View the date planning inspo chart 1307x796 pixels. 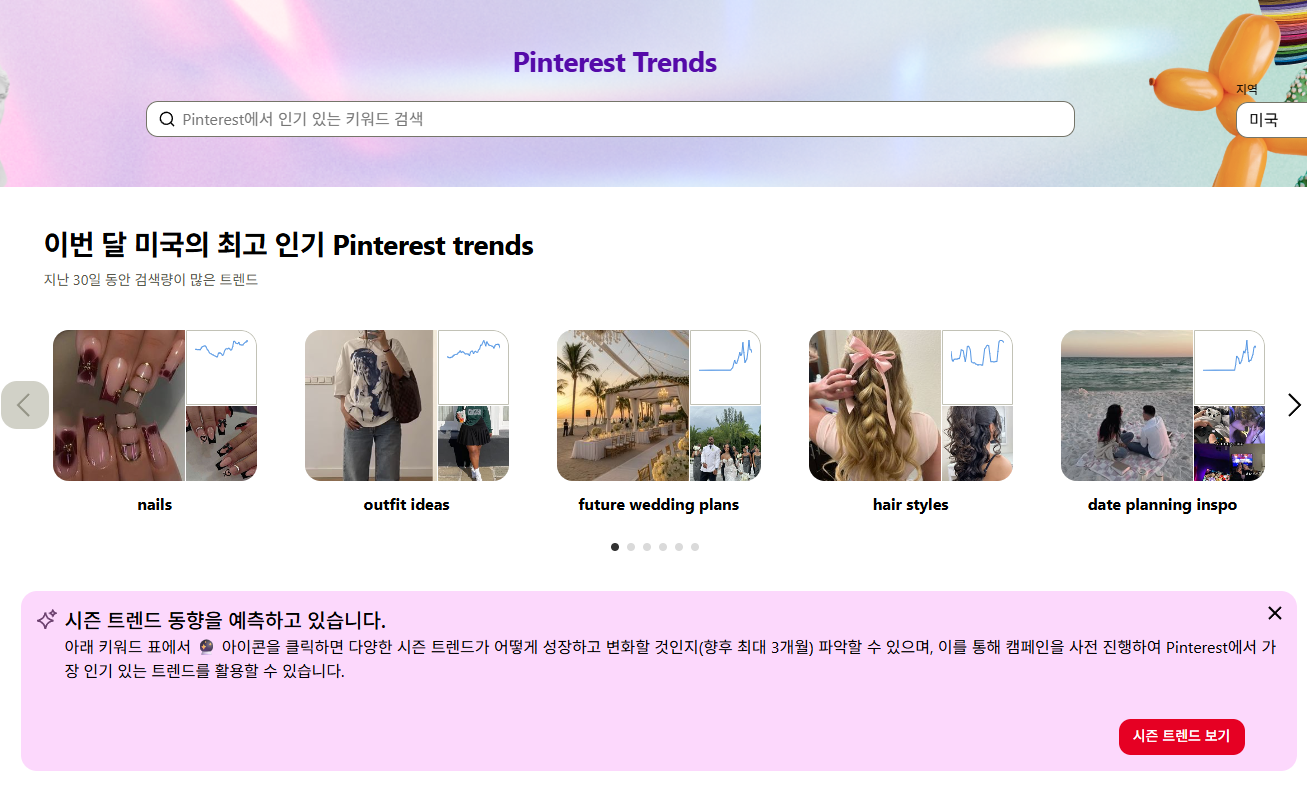(x=1230, y=367)
